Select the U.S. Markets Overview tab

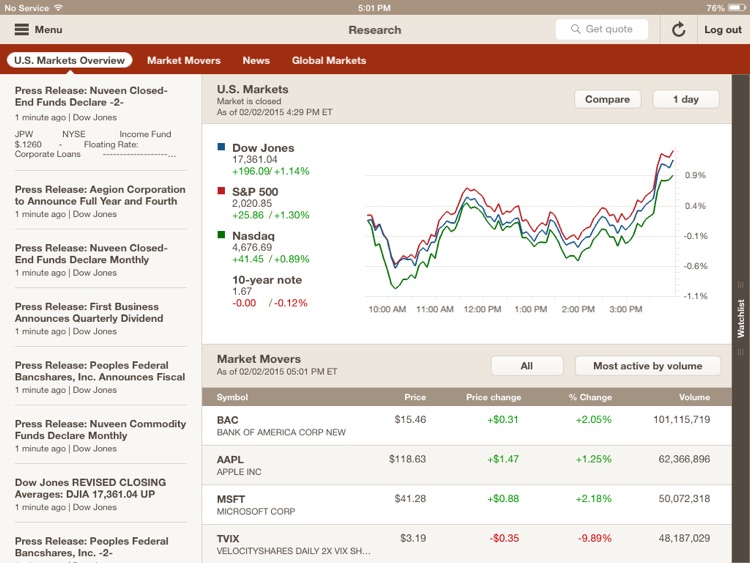[x=69, y=60]
